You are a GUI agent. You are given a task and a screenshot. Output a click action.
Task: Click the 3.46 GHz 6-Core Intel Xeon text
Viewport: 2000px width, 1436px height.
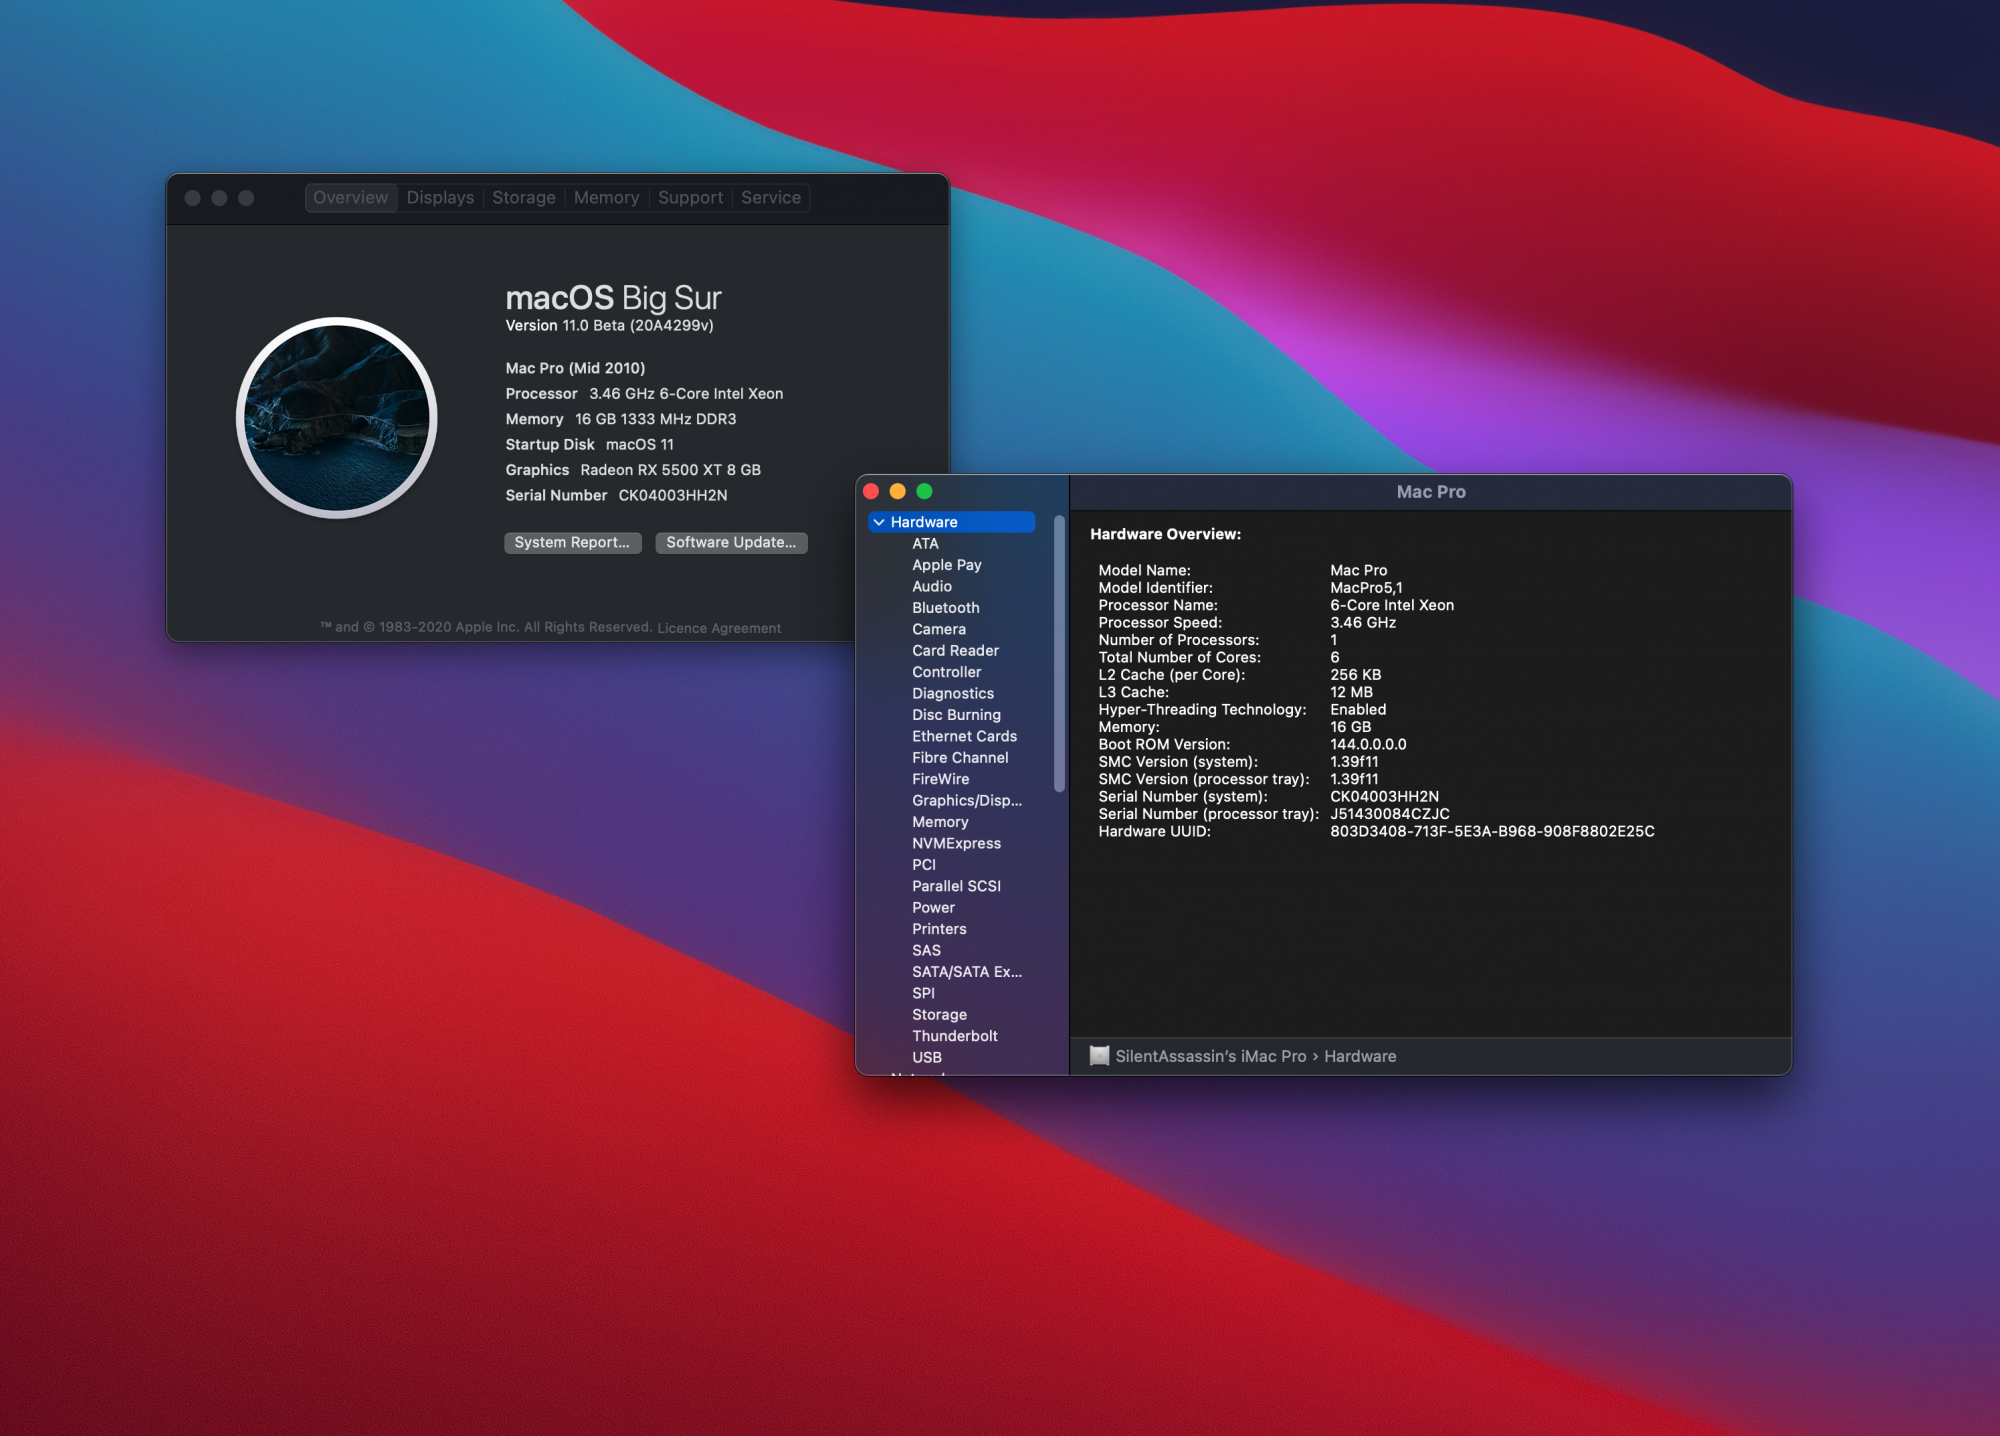pyautogui.click(x=686, y=394)
